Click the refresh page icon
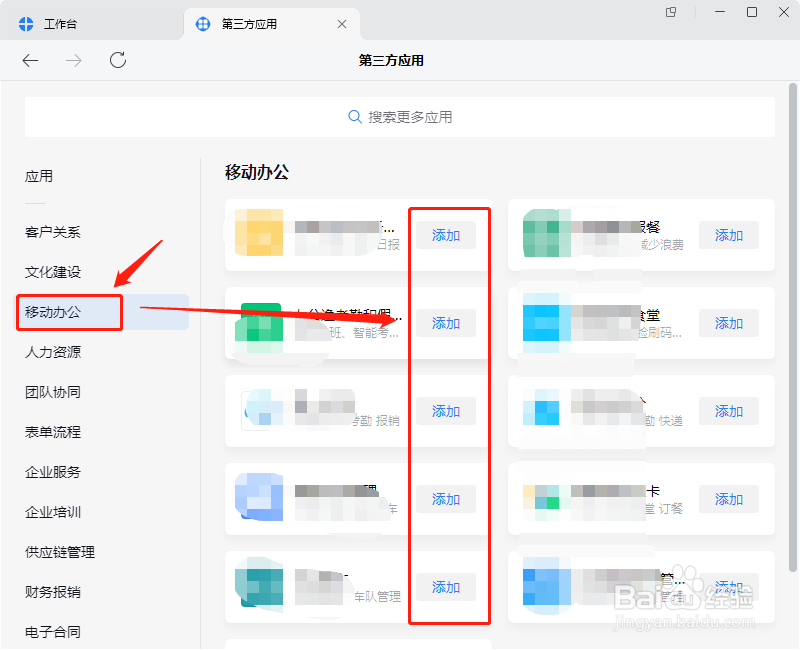The height and width of the screenshot is (650, 800). 117,60
